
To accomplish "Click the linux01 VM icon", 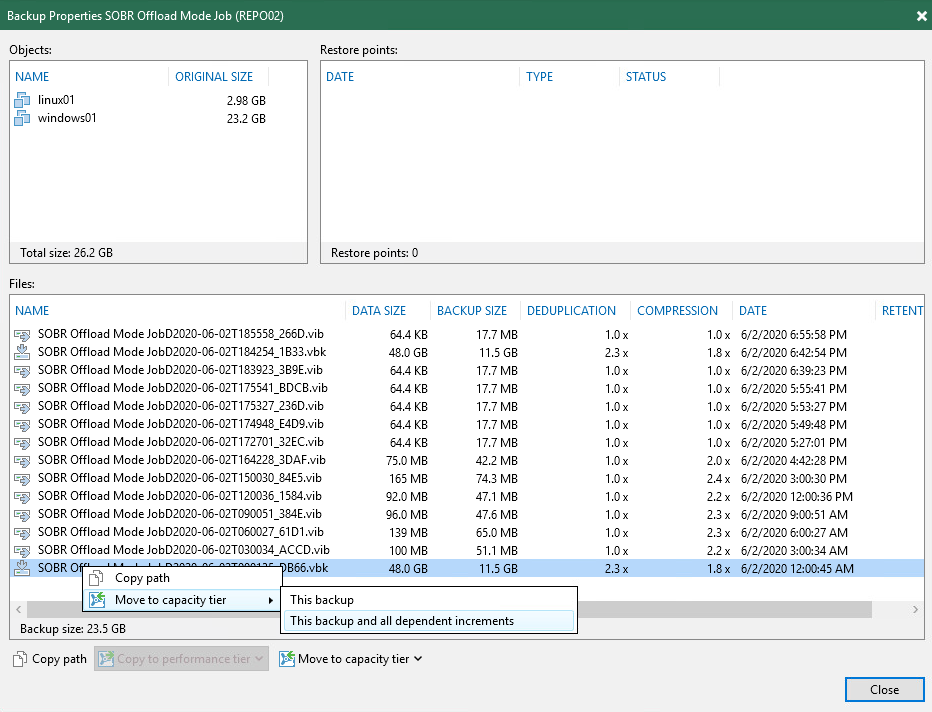I will tap(24, 100).
